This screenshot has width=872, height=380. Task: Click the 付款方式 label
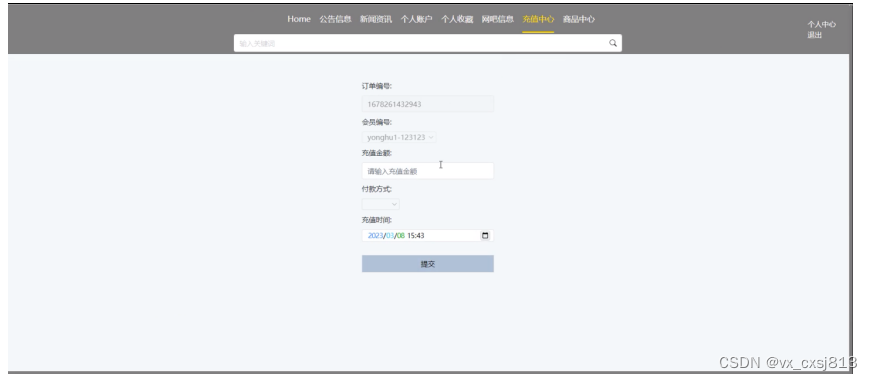pos(376,189)
